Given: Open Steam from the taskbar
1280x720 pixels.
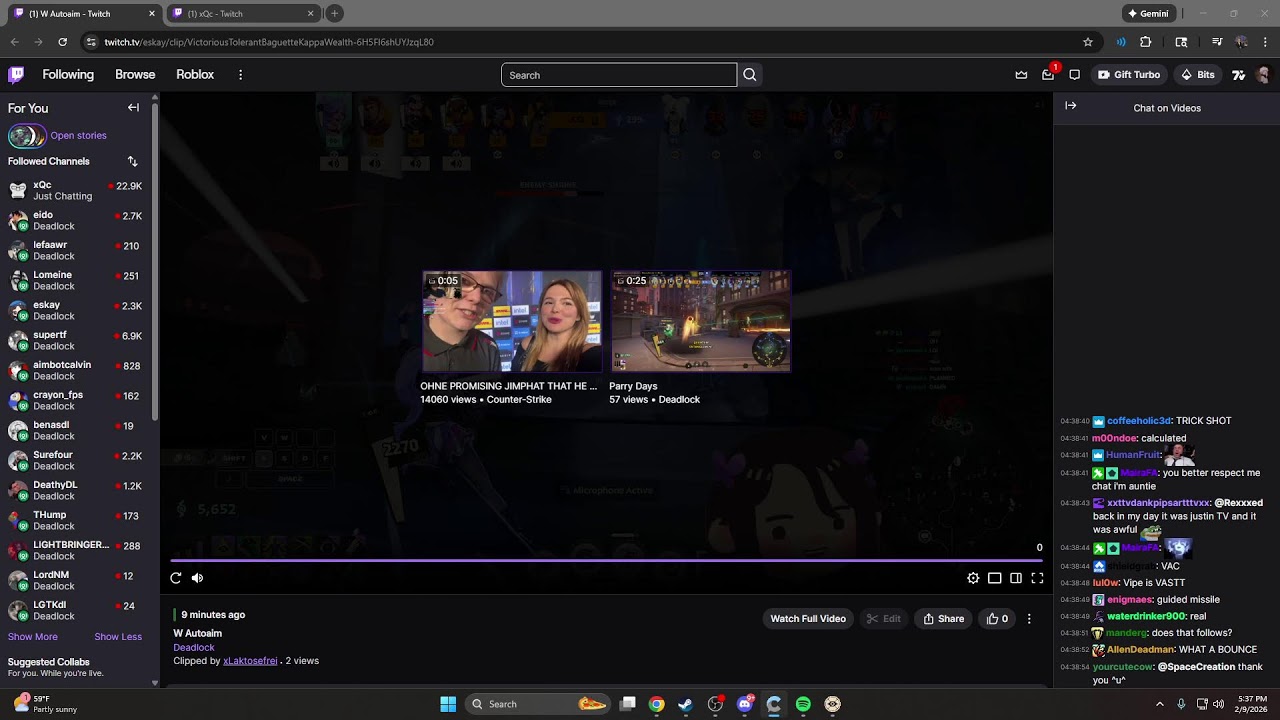Looking at the screenshot, I should 685,704.
